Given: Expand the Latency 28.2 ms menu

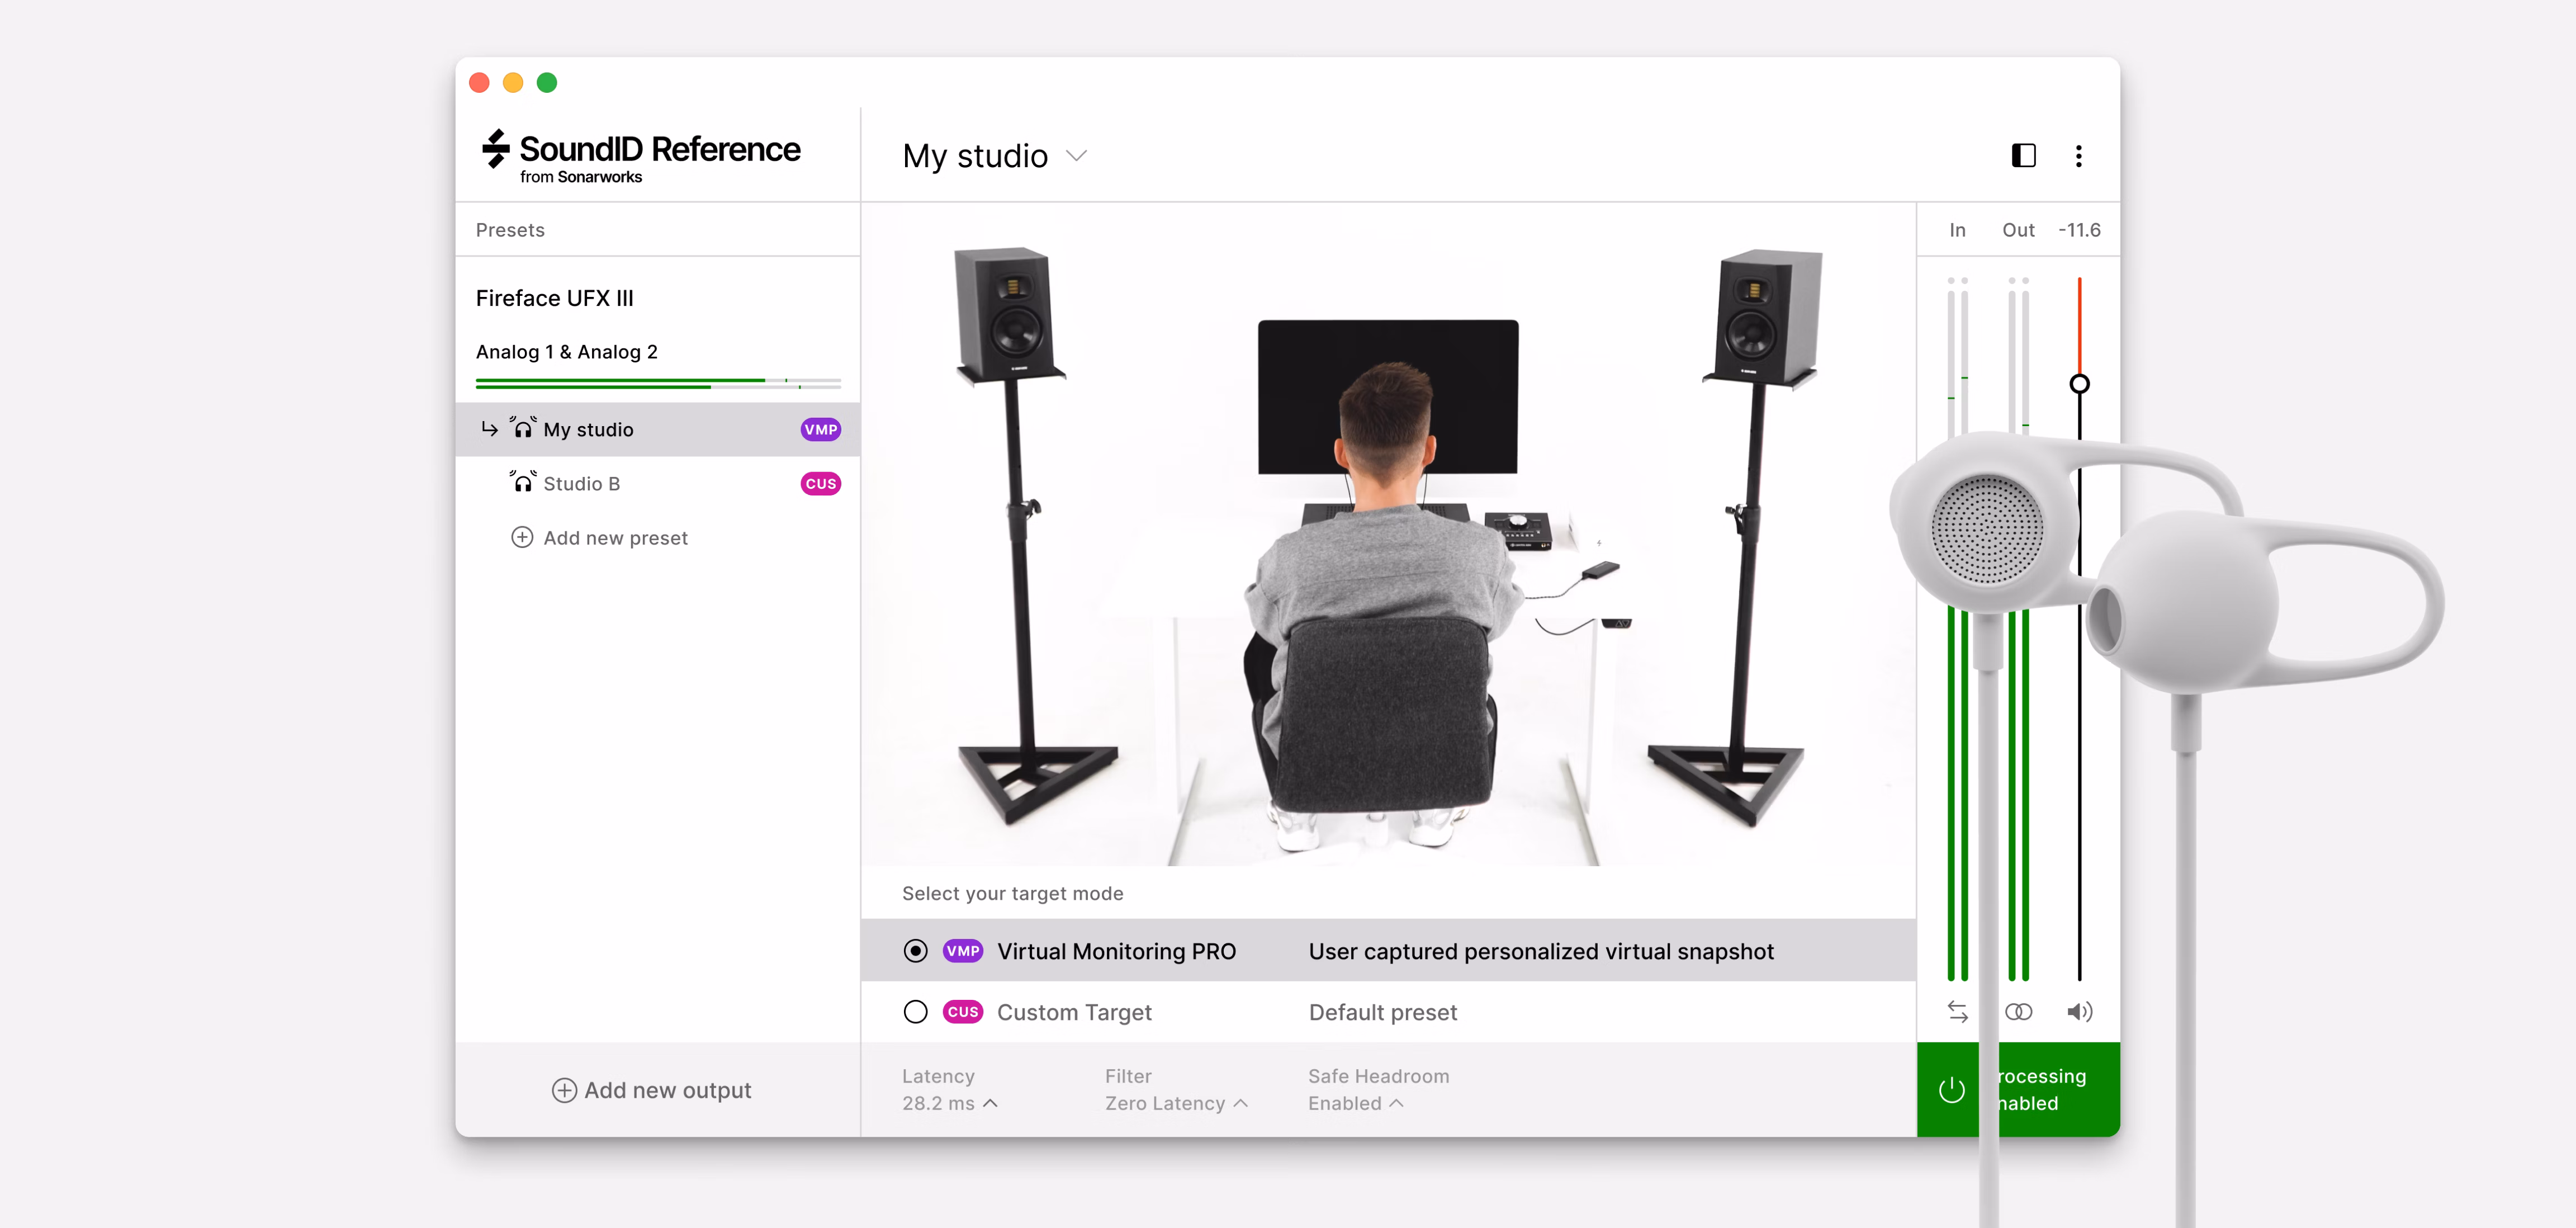Looking at the screenshot, I should pyautogui.click(x=949, y=1102).
